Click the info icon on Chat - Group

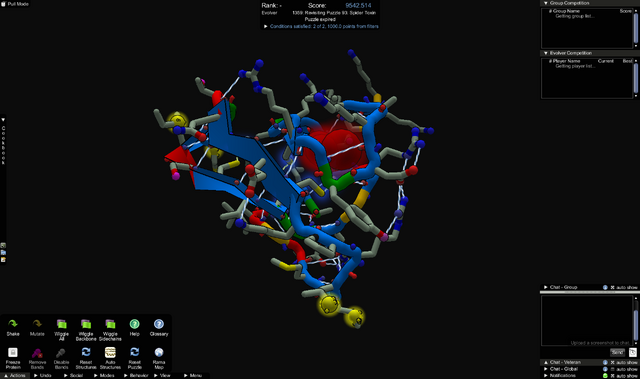(605, 287)
